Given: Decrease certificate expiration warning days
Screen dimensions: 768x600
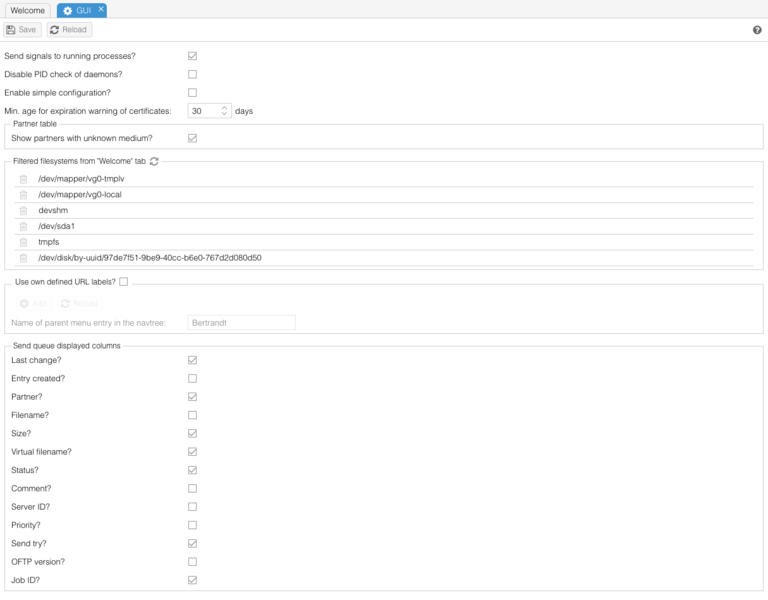Looking at the screenshot, I should coord(225,114).
